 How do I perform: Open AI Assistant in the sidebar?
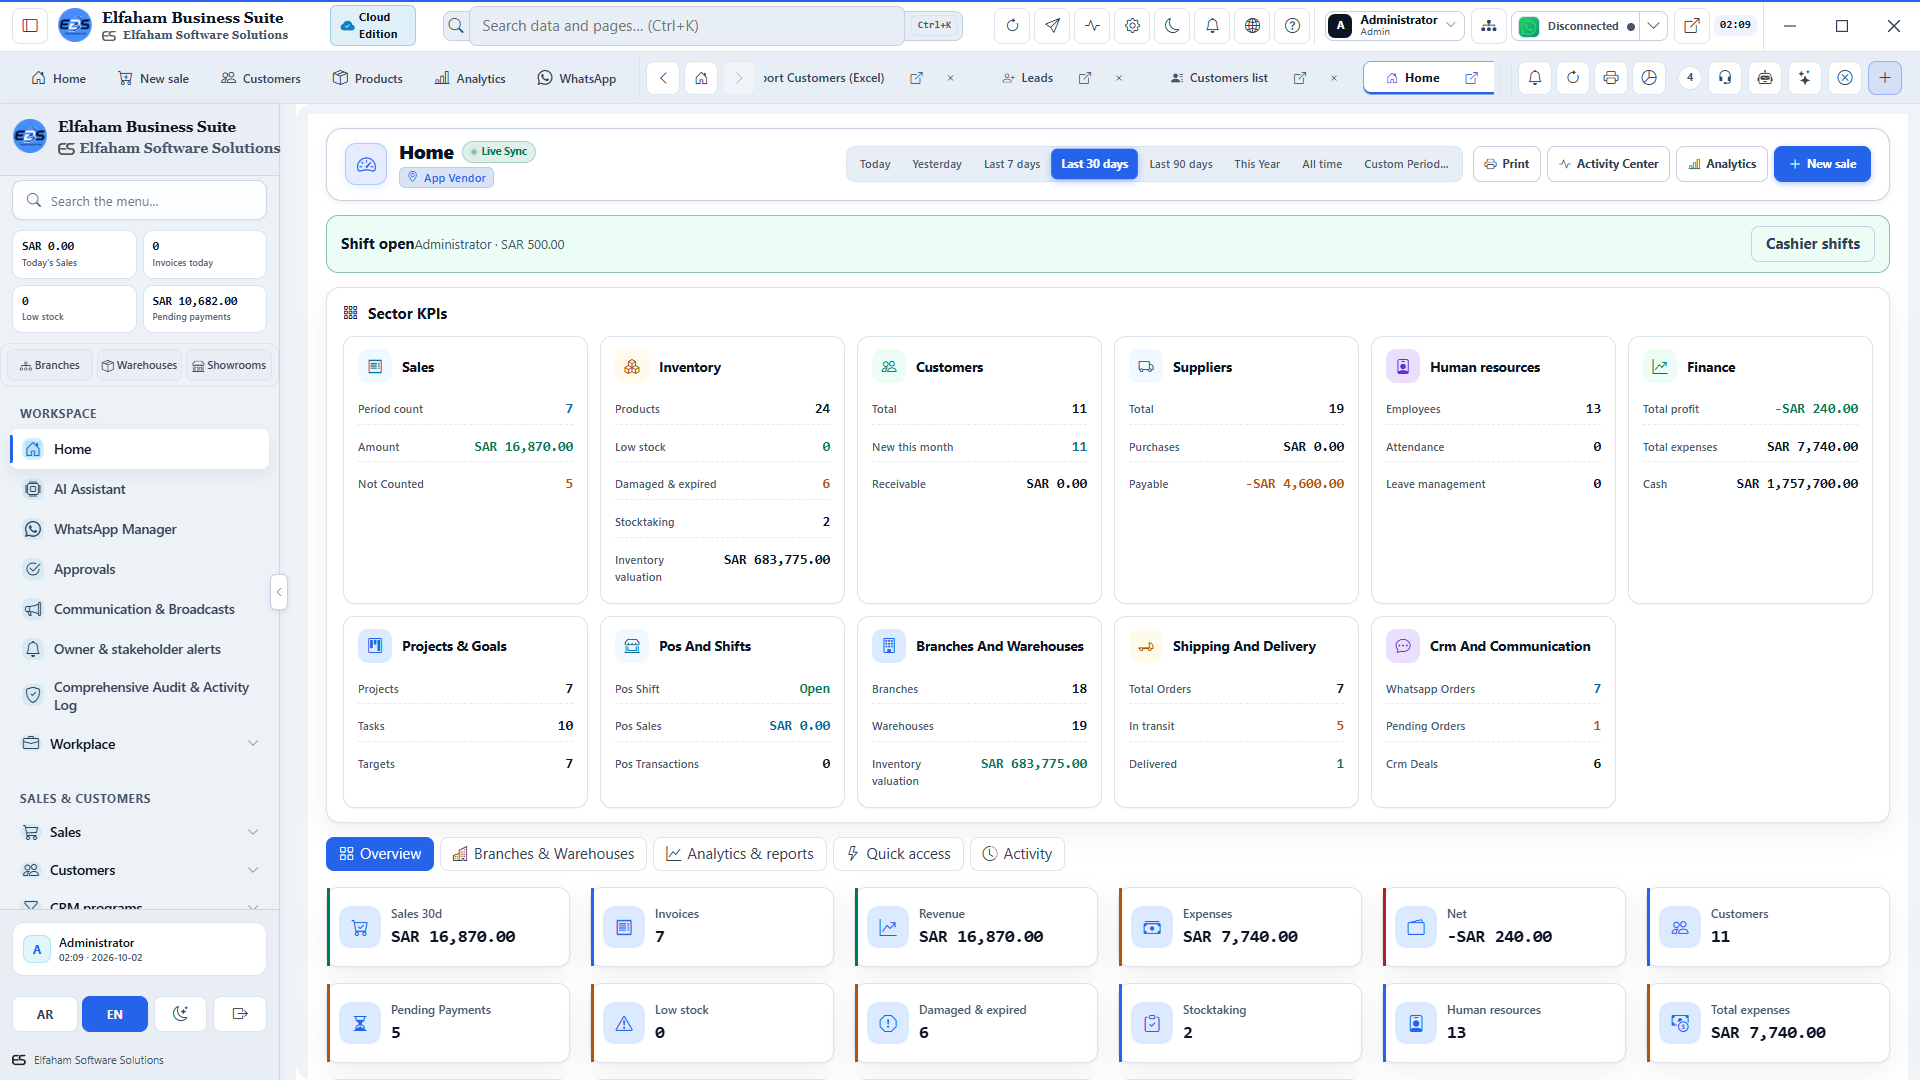140,489
